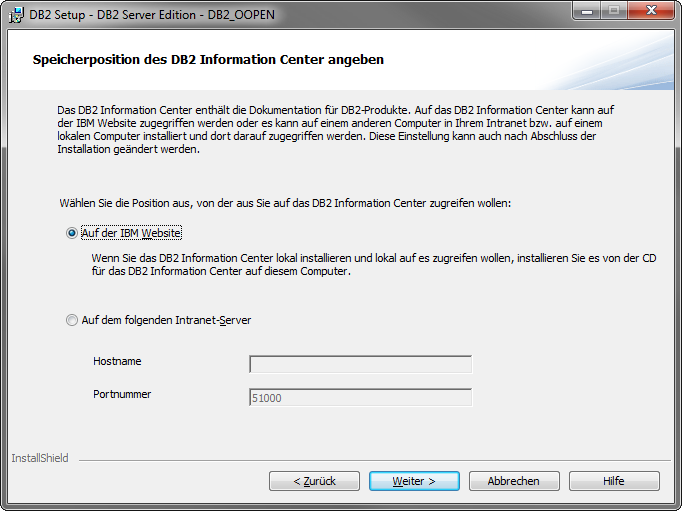682x511 pixels.
Task: Click the DB2 Setup installer icon in title bar
Action: (17, 15)
